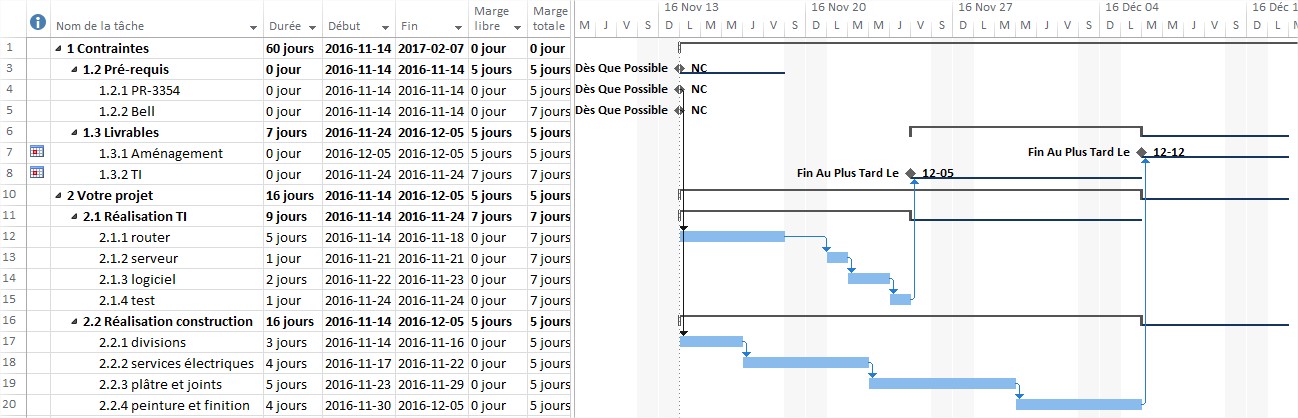1298x418 pixels.
Task: Click the Marge libre column header
Action: point(494,19)
